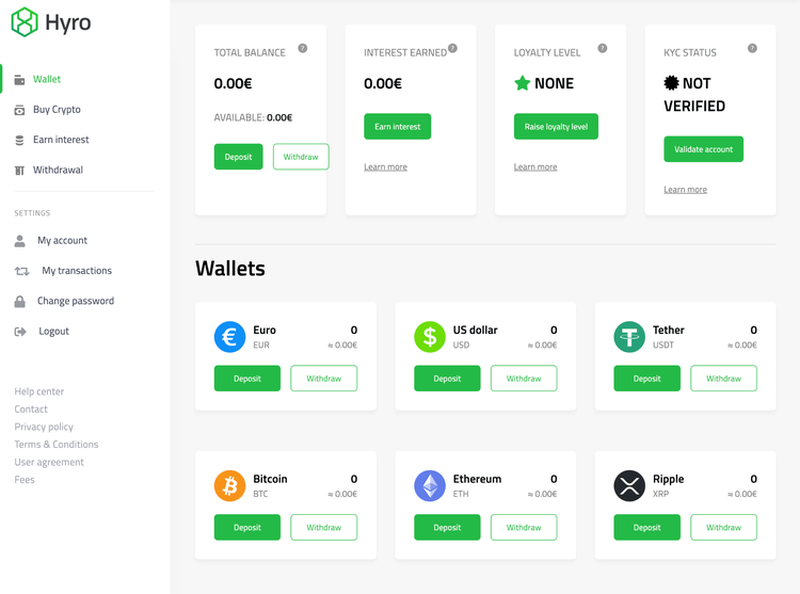The width and height of the screenshot is (800, 594).
Task: Click the US dollar coin icon
Action: click(x=430, y=337)
